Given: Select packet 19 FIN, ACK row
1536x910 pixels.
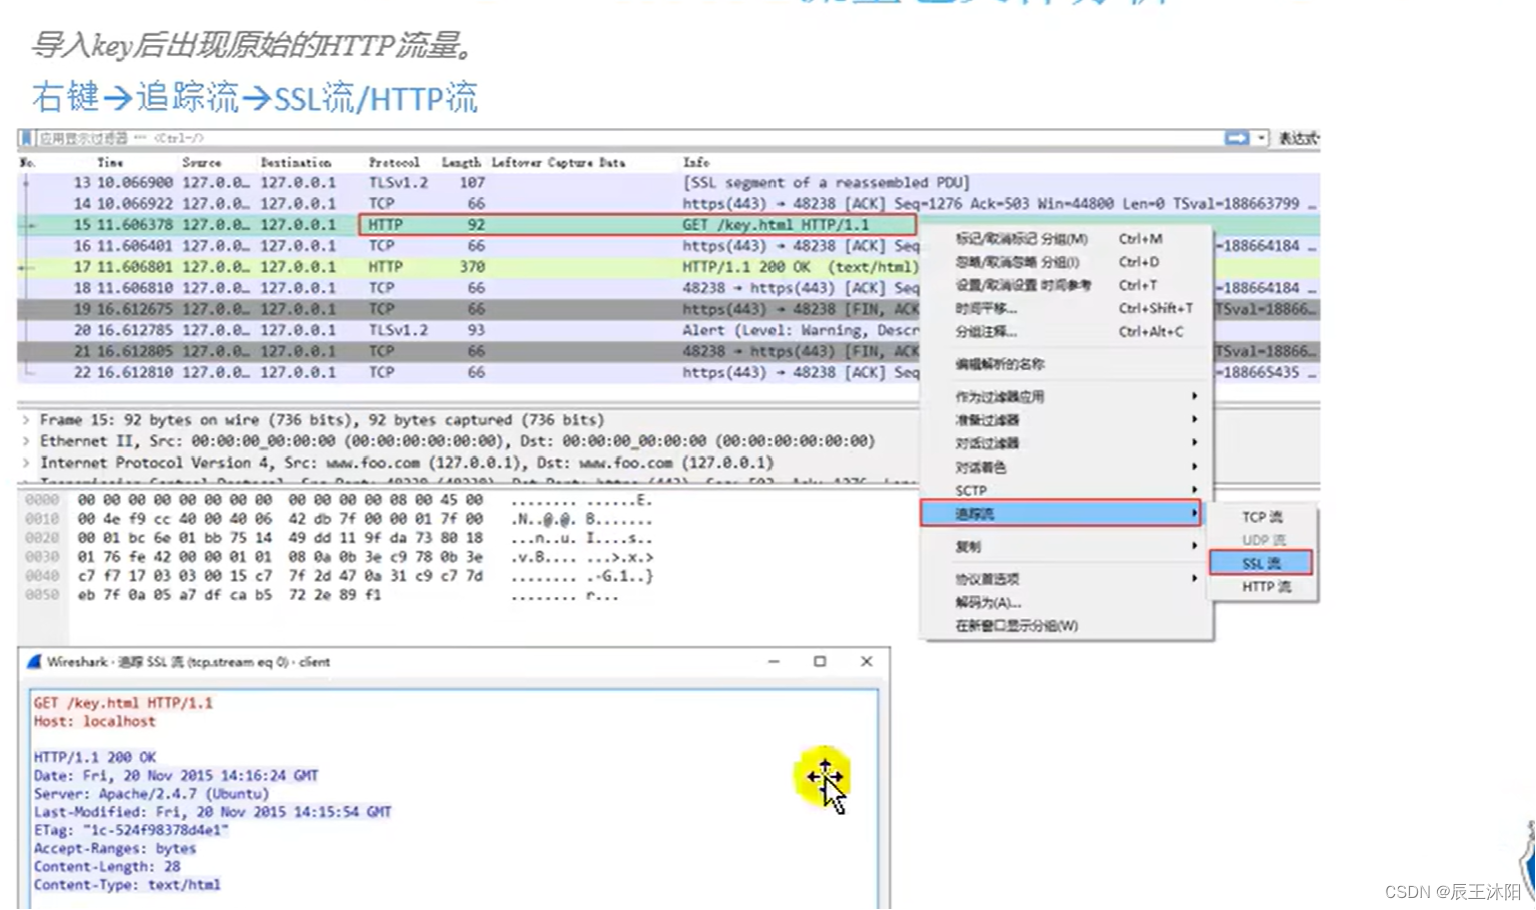Looking at the screenshot, I should coord(468,309).
